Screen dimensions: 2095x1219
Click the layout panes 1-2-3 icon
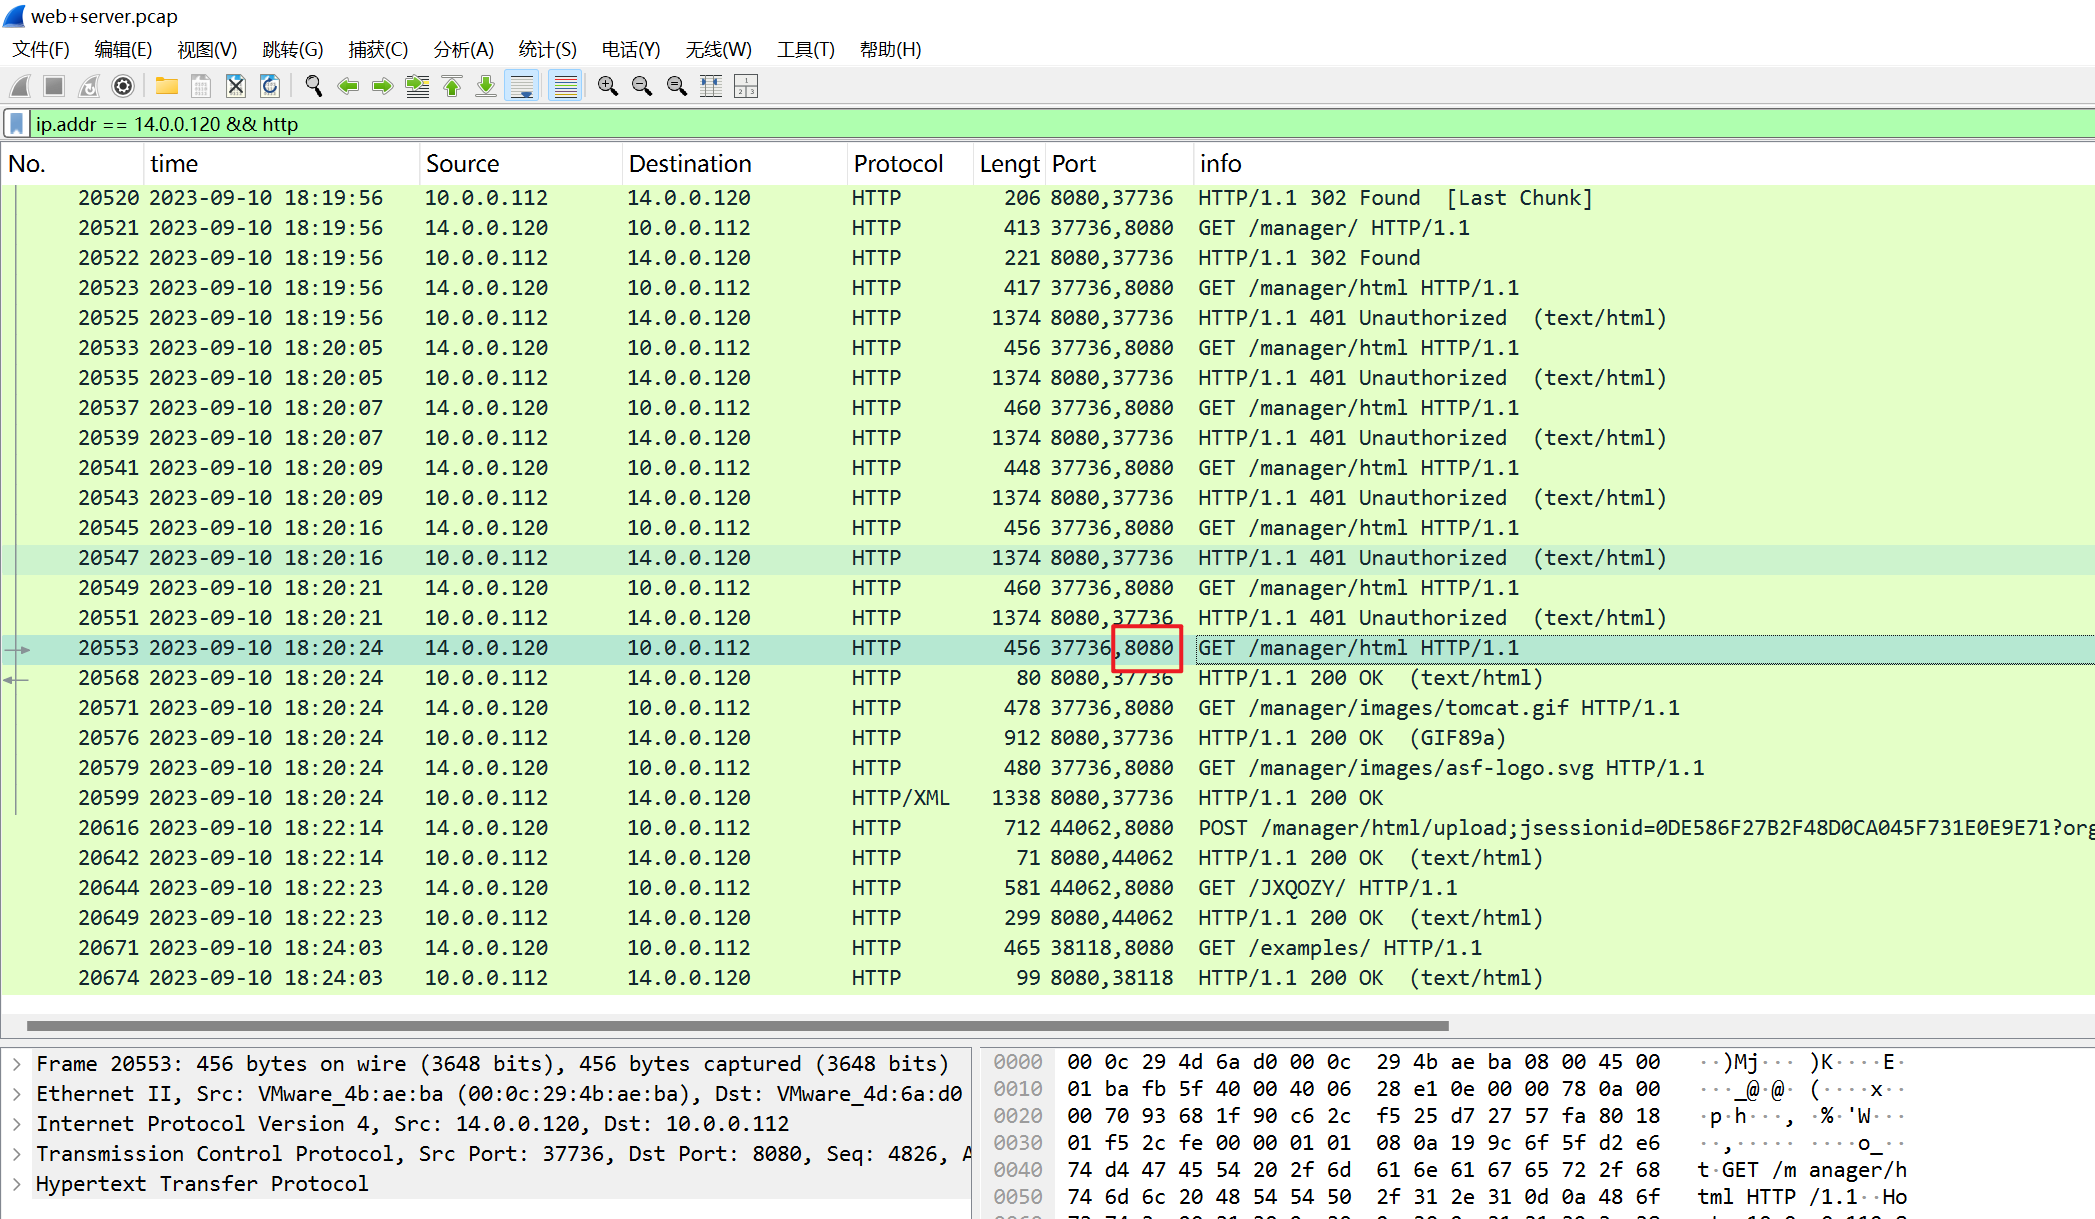pyautogui.click(x=746, y=86)
